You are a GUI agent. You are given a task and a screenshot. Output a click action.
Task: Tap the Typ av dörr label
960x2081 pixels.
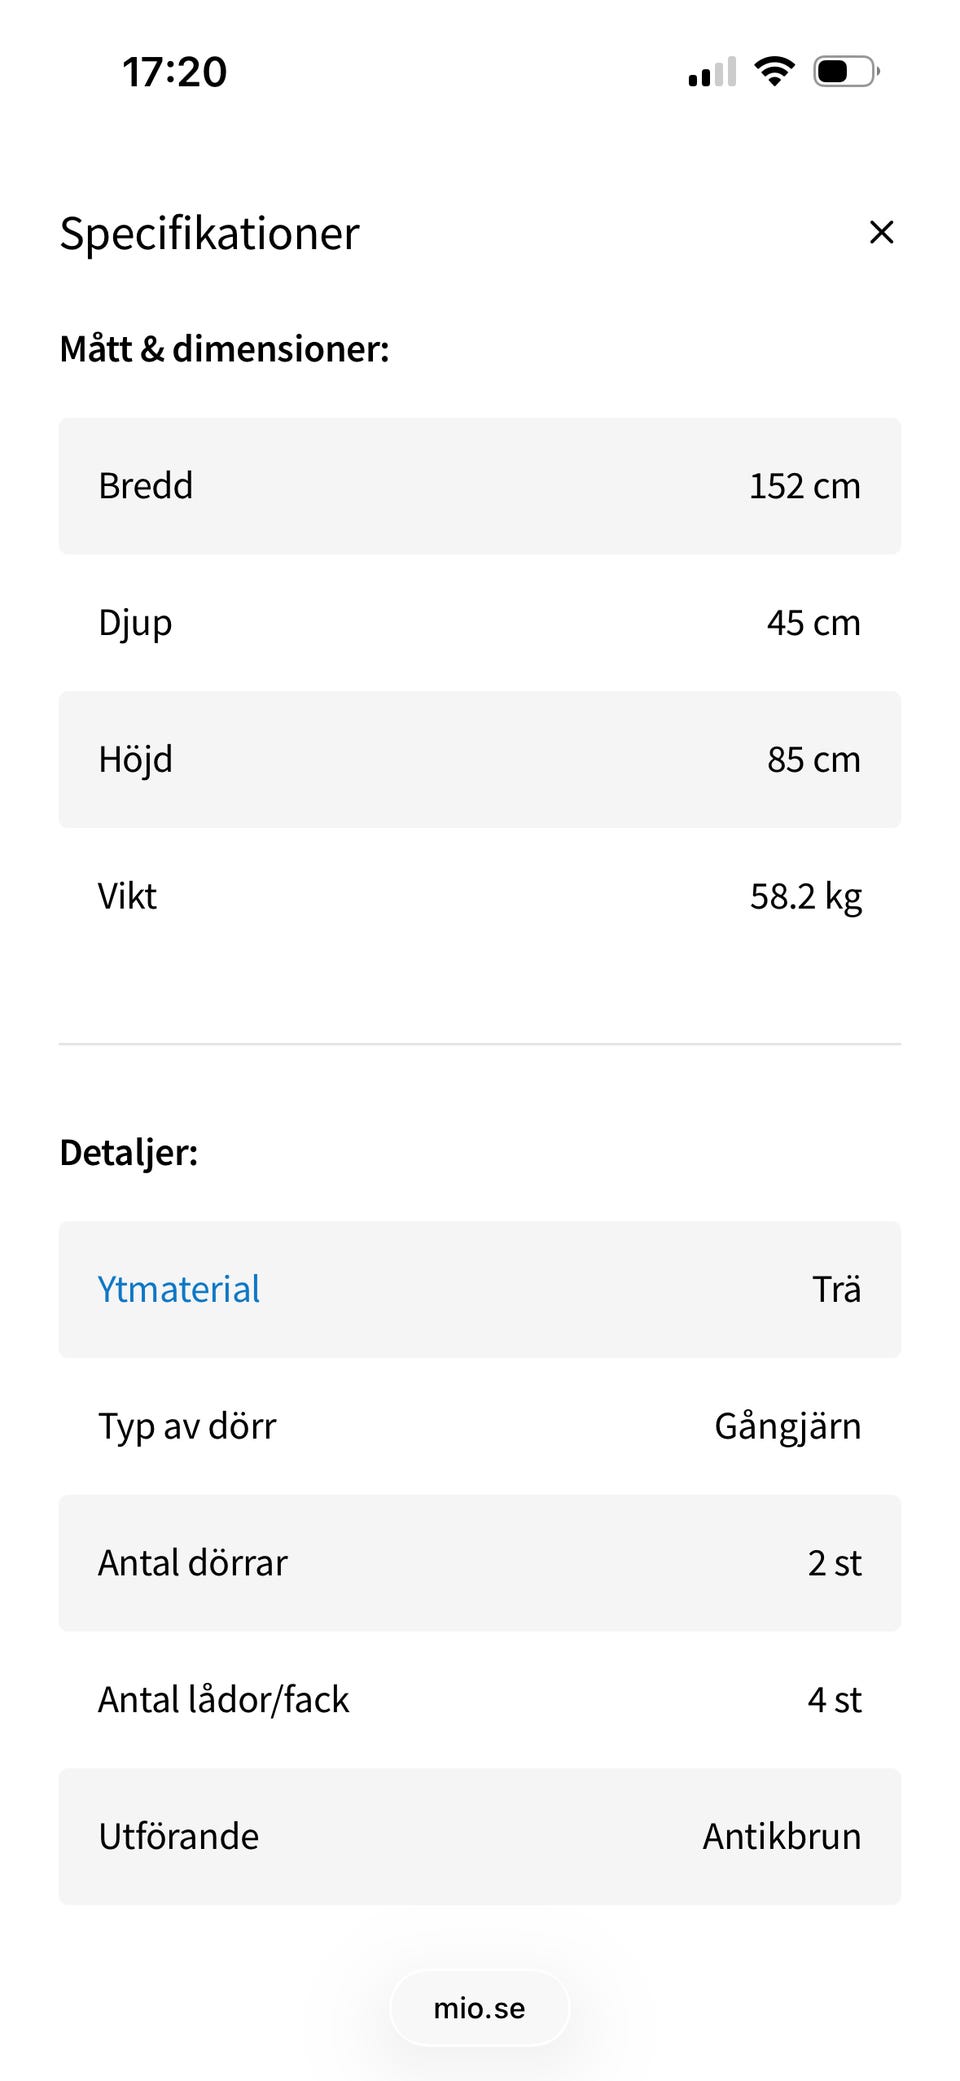point(187,1426)
